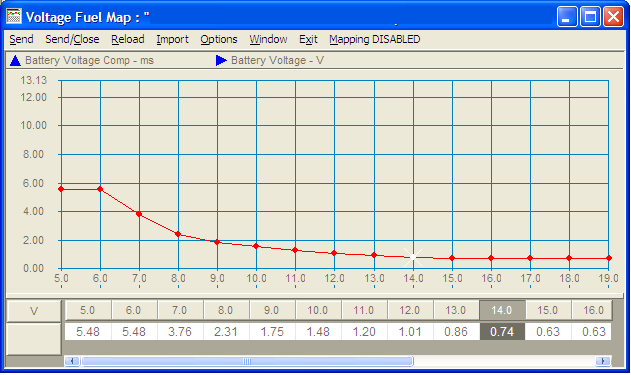The image size is (631, 375).
Task: Select graph point at 18.0 volts
Action: point(569,258)
